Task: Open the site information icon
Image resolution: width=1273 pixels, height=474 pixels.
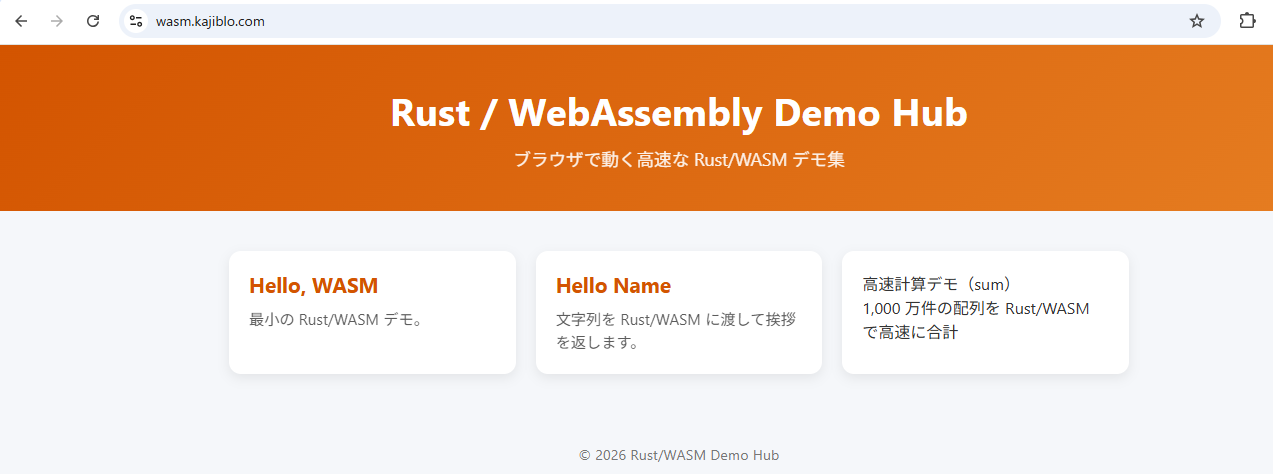Action: (136, 21)
